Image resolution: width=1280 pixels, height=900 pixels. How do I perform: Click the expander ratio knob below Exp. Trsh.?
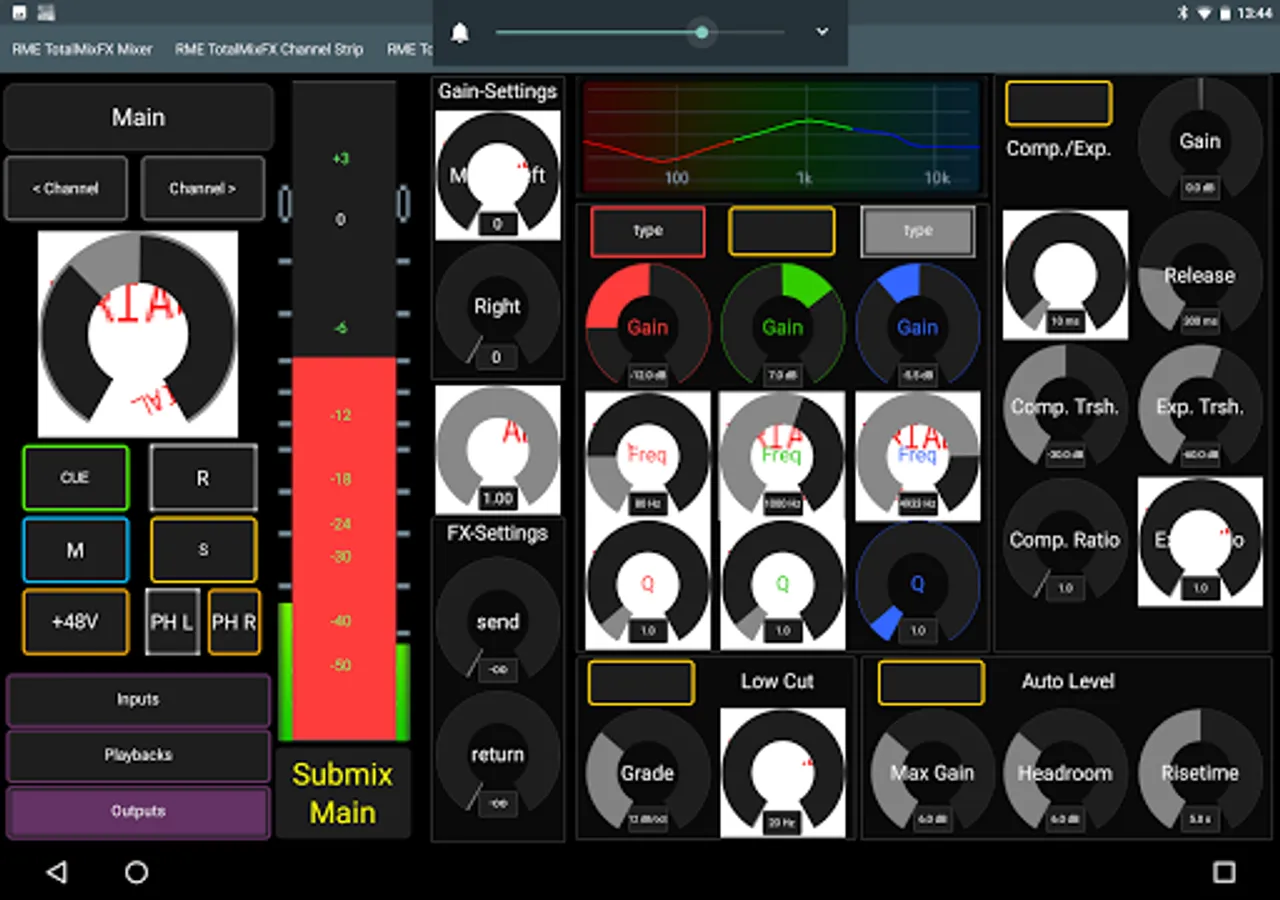click(1200, 541)
